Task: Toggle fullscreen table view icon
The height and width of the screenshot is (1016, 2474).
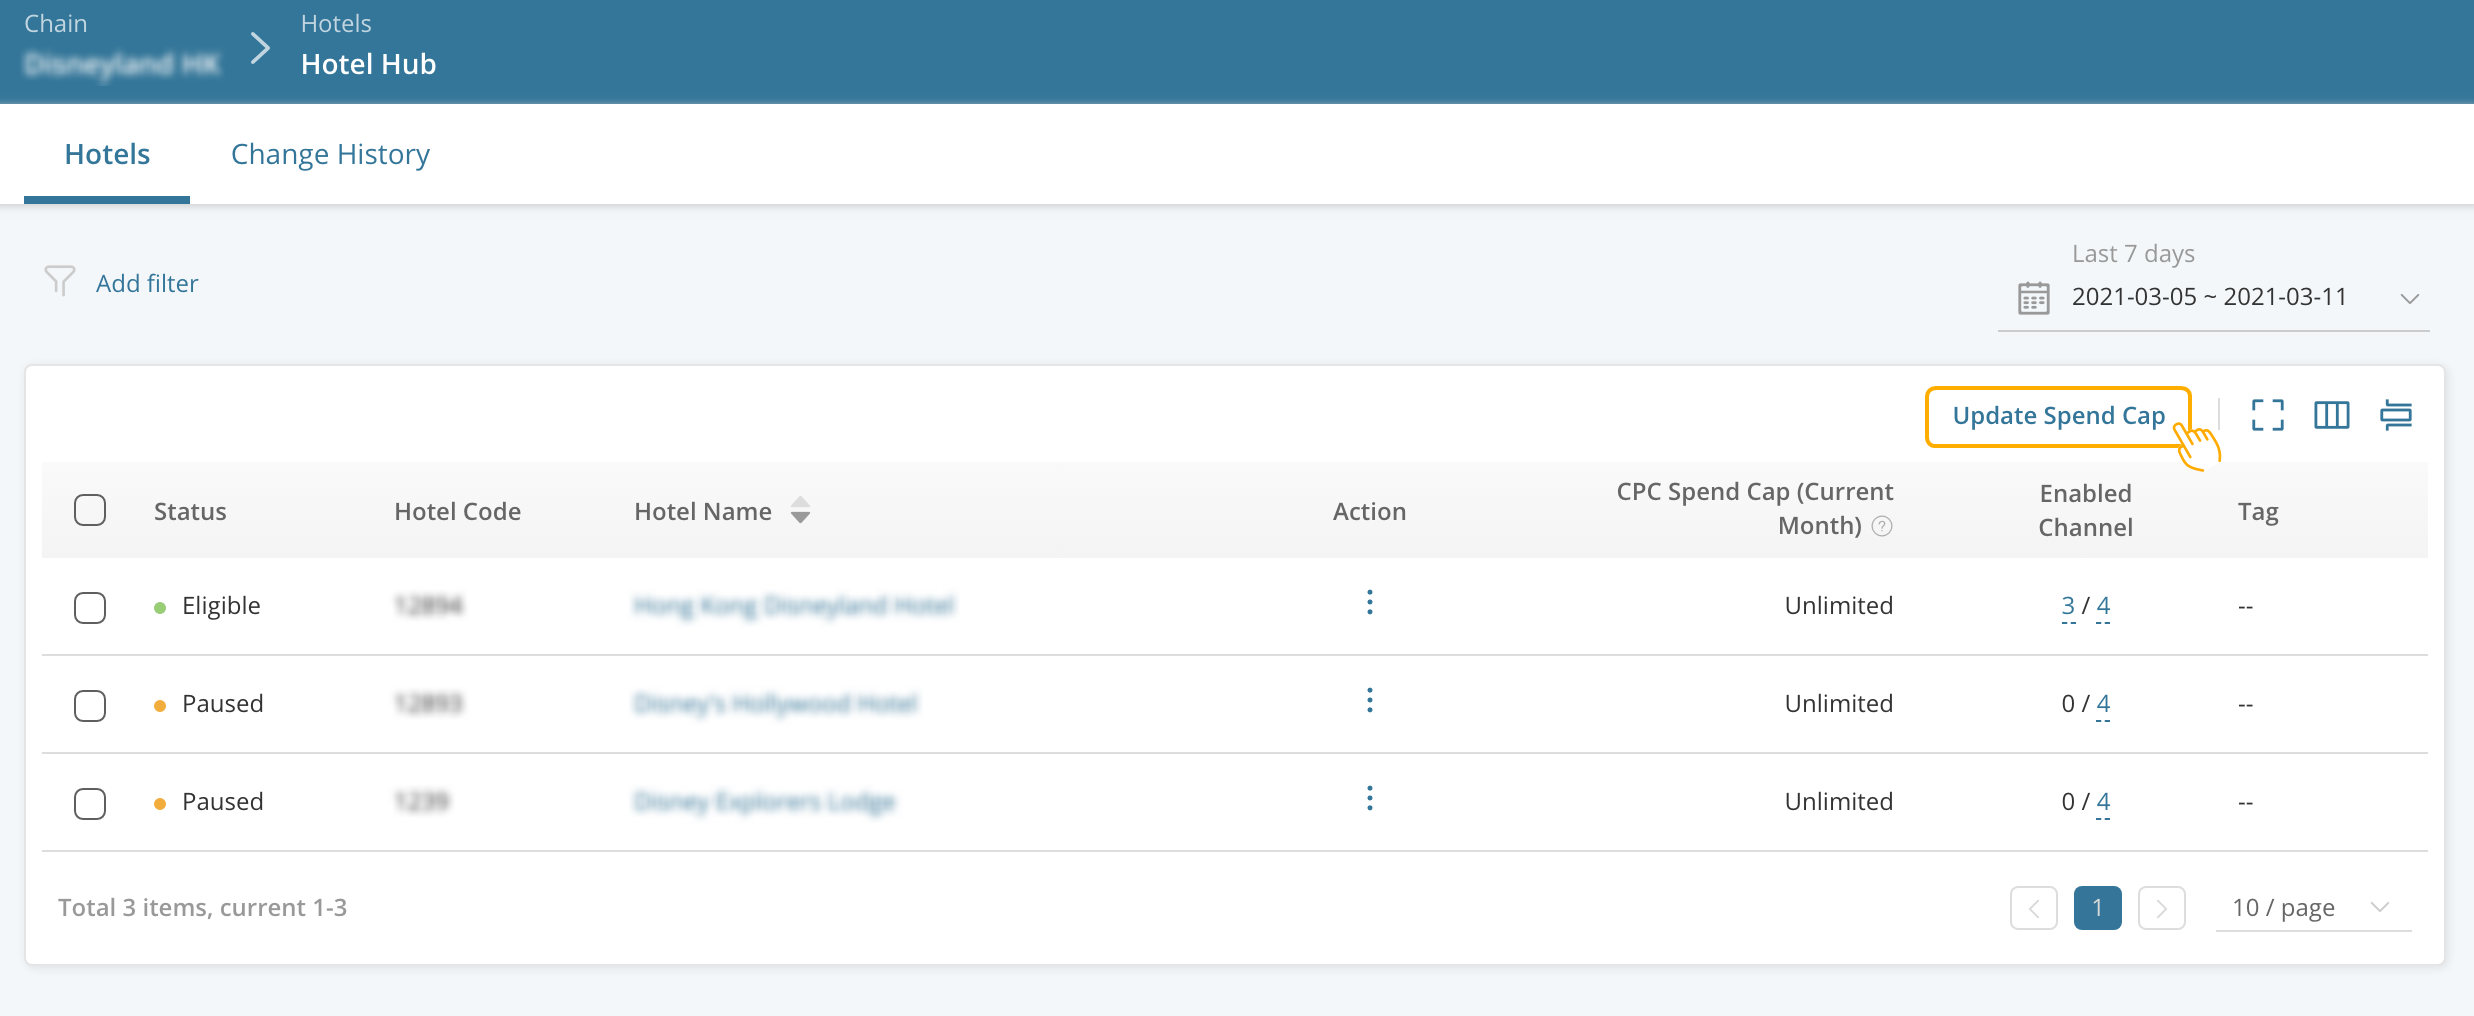Action: (x=2267, y=415)
